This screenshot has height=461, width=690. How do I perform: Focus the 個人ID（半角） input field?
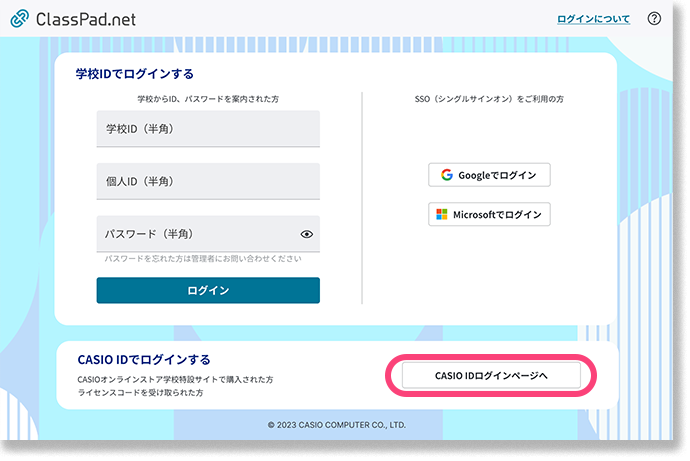(x=208, y=181)
